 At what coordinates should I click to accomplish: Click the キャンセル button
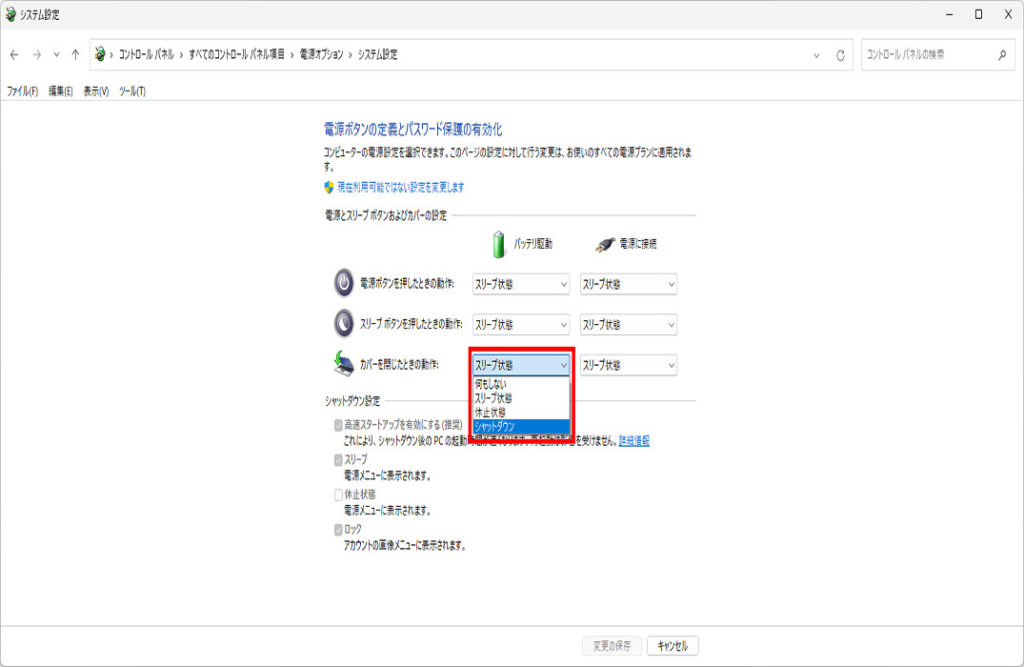pyautogui.click(x=673, y=646)
